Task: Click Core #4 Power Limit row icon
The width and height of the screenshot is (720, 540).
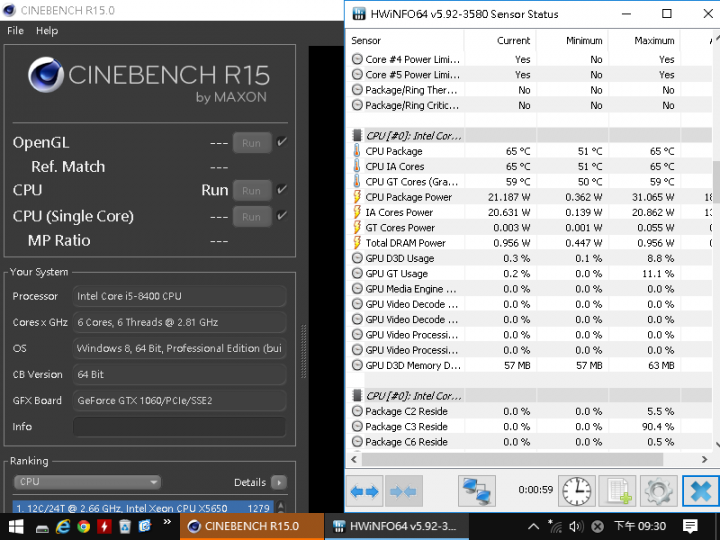Action: coord(357,59)
